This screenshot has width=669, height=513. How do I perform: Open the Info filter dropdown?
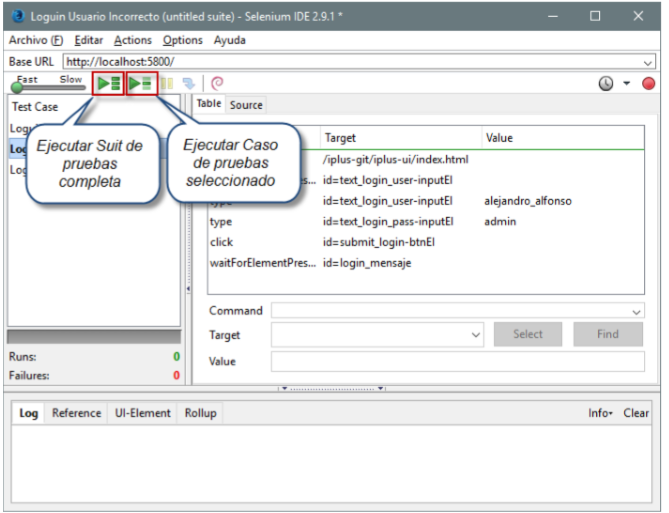point(600,413)
